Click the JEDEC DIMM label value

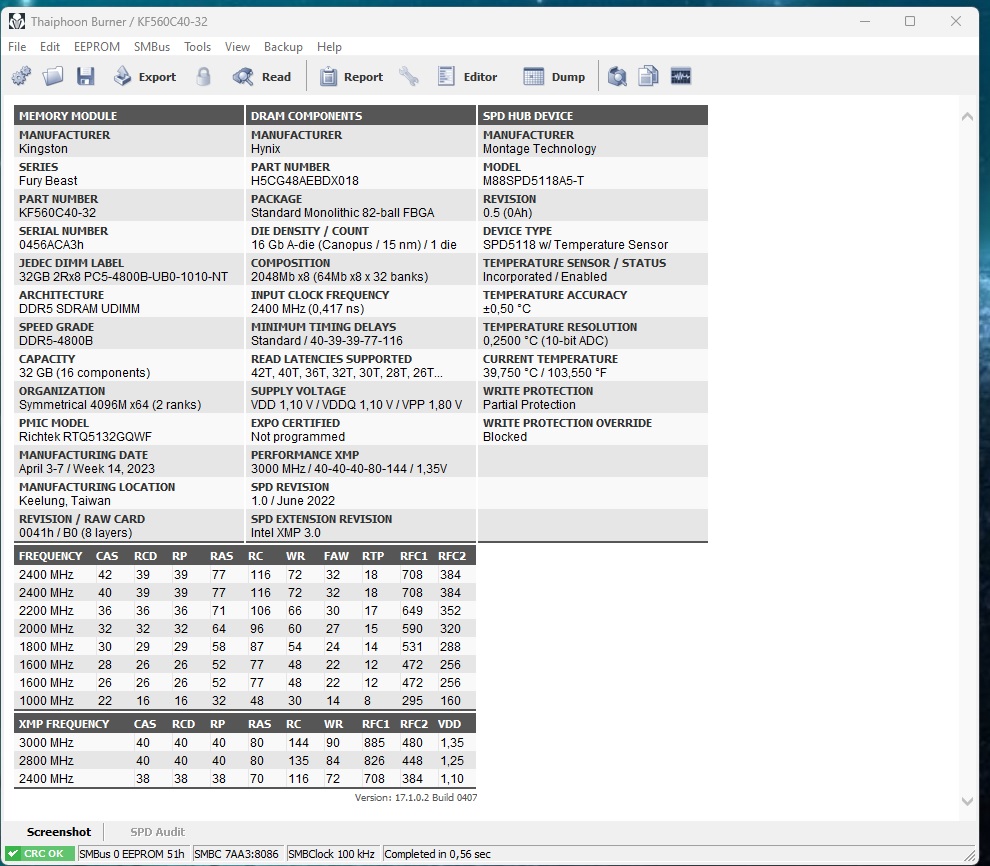[123, 277]
